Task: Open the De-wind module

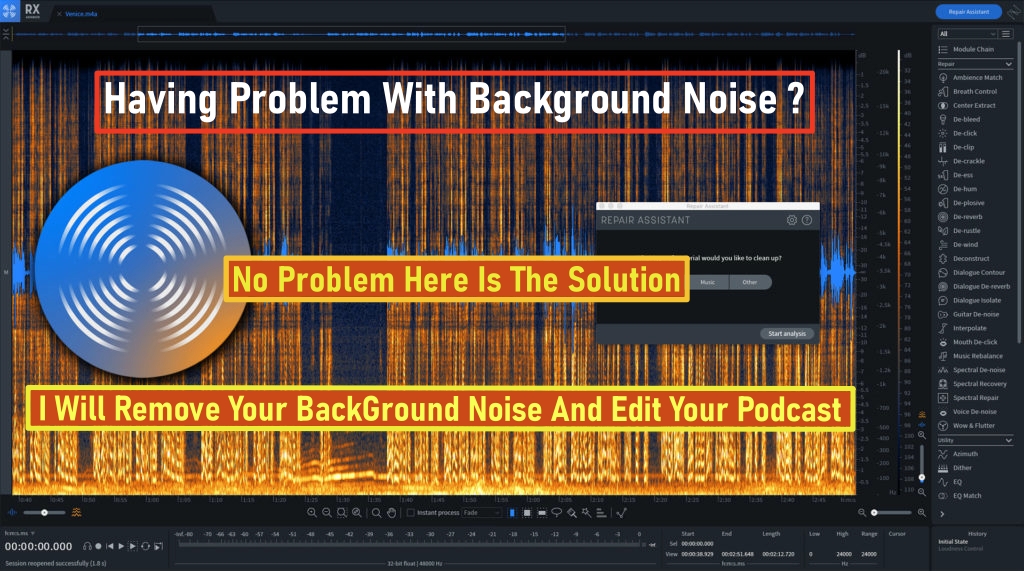Action: (x=958, y=244)
